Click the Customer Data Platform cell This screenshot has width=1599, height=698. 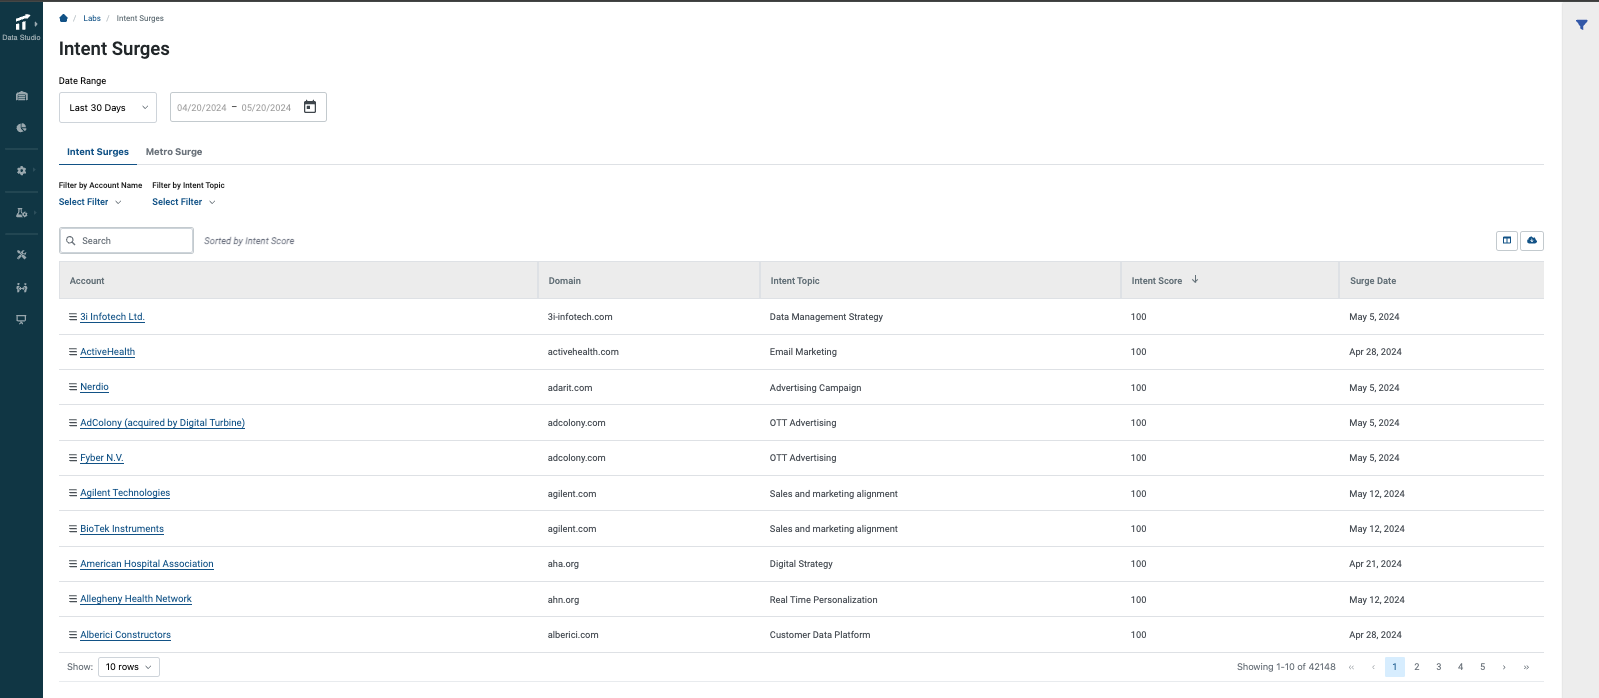coord(820,635)
